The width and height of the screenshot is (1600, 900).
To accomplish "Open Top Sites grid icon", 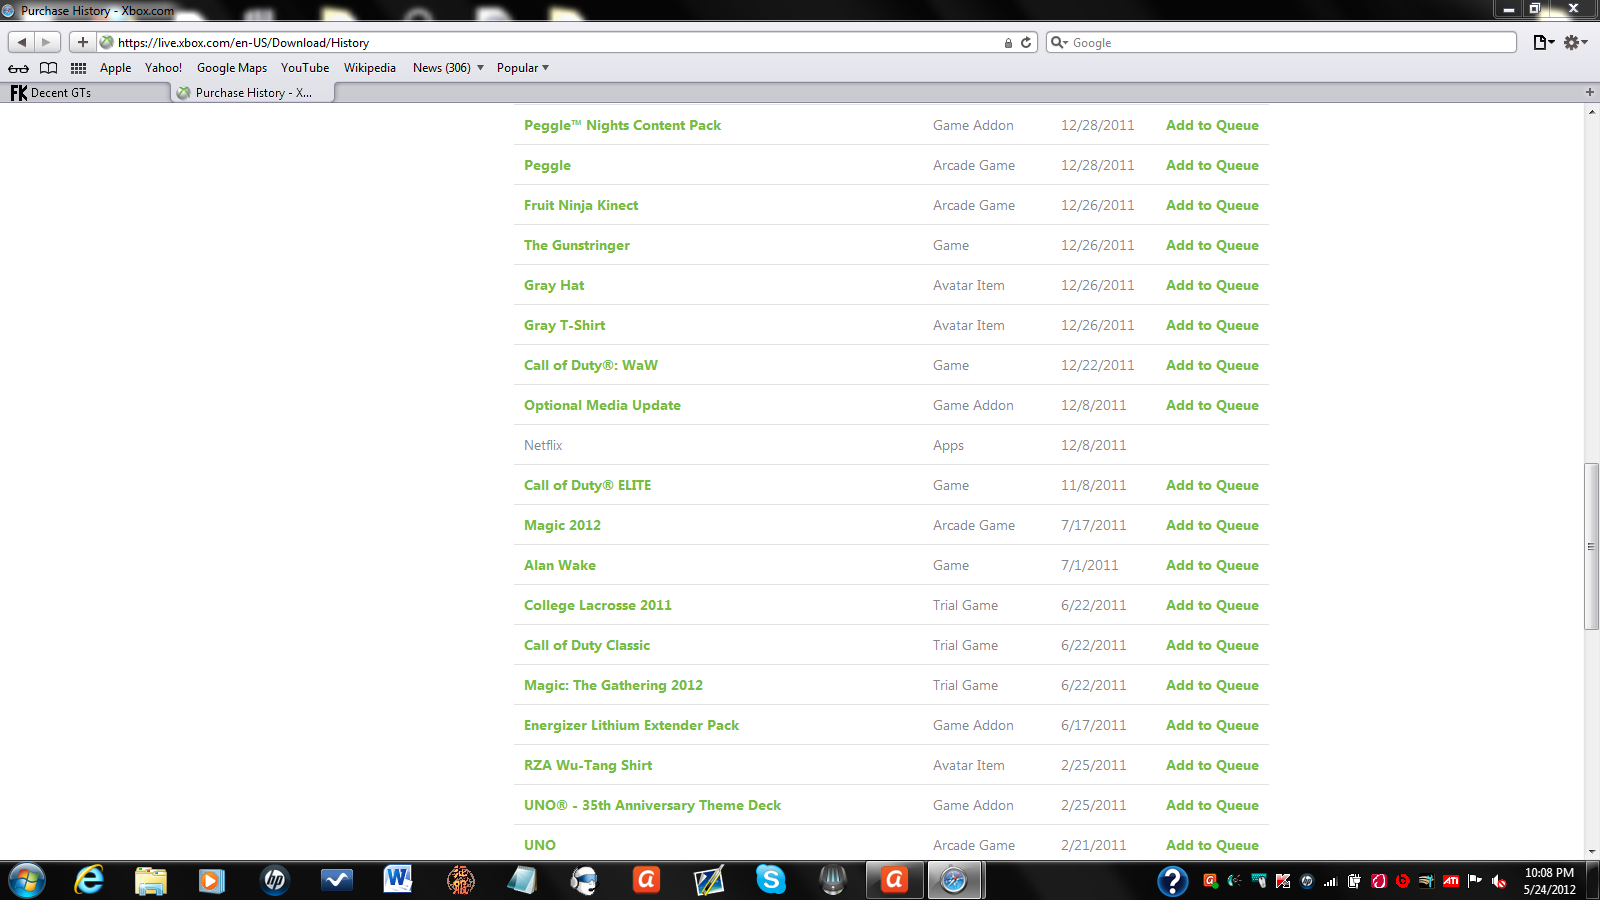I will pos(78,68).
